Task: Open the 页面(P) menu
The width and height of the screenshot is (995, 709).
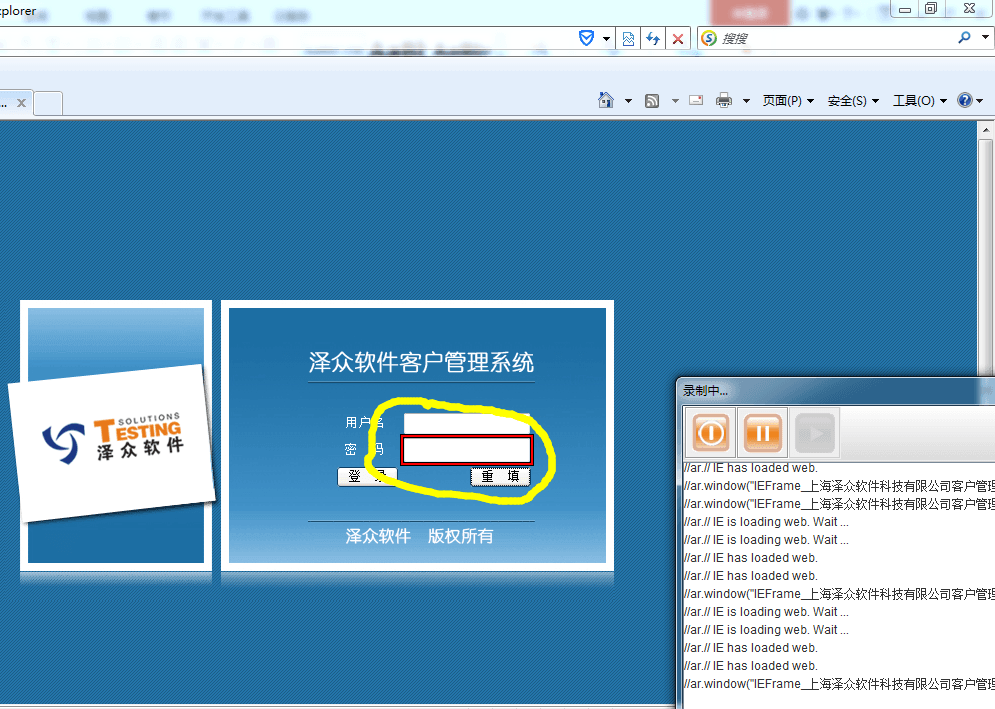Action: 788,101
